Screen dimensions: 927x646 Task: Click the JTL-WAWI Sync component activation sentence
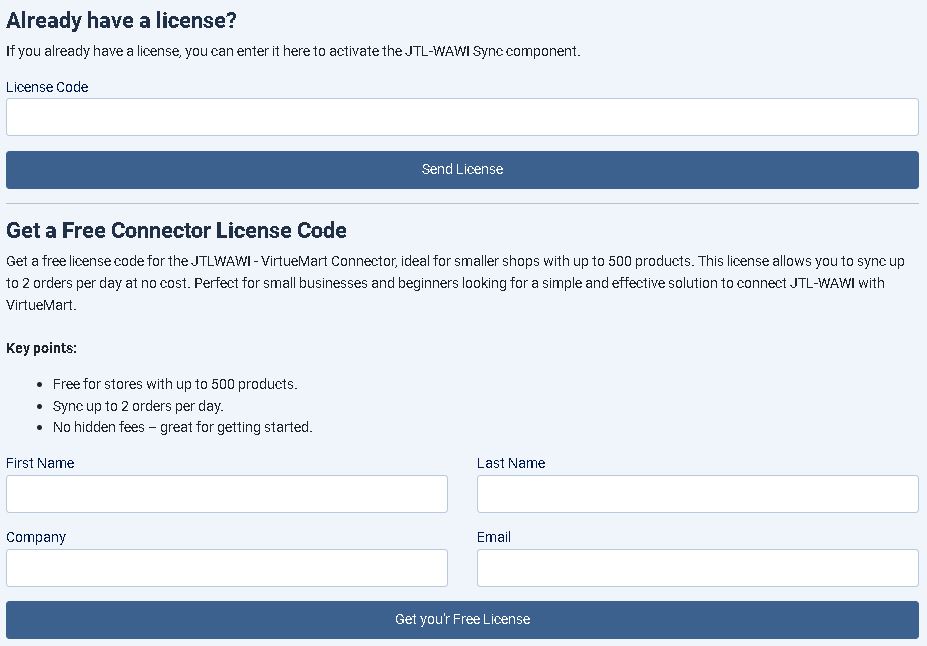pos(293,51)
